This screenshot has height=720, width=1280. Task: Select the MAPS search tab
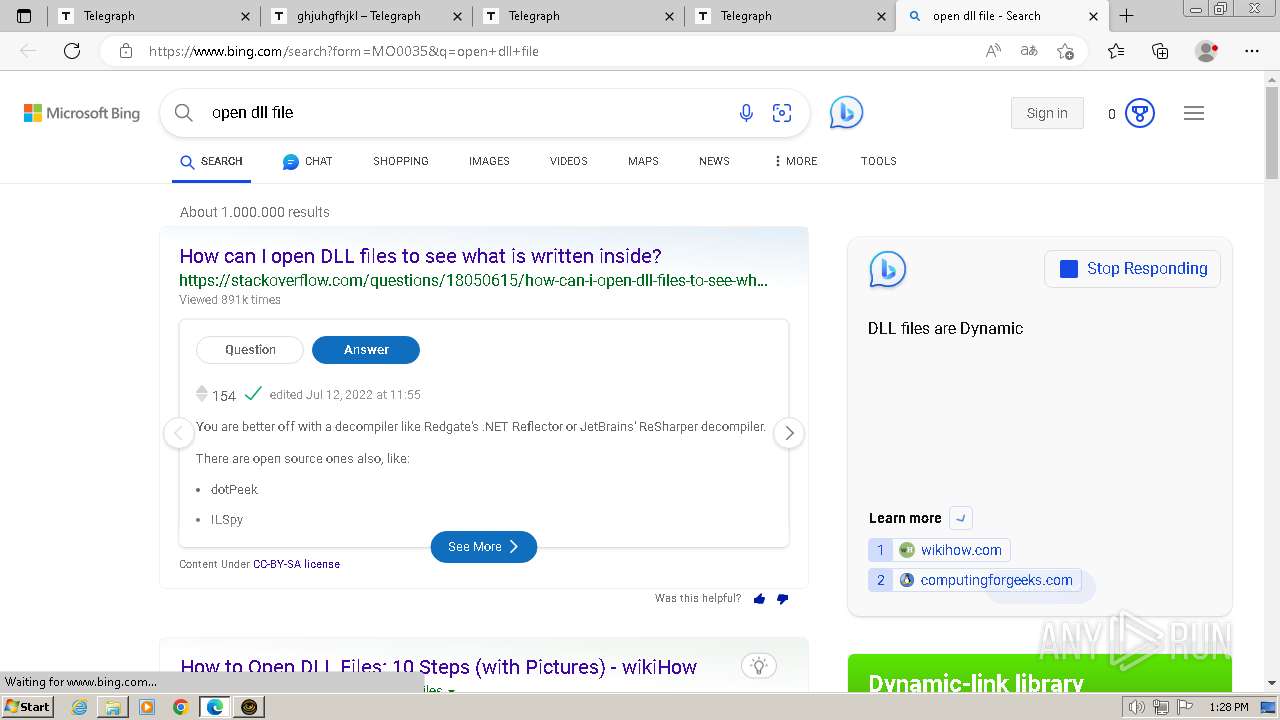point(643,161)
